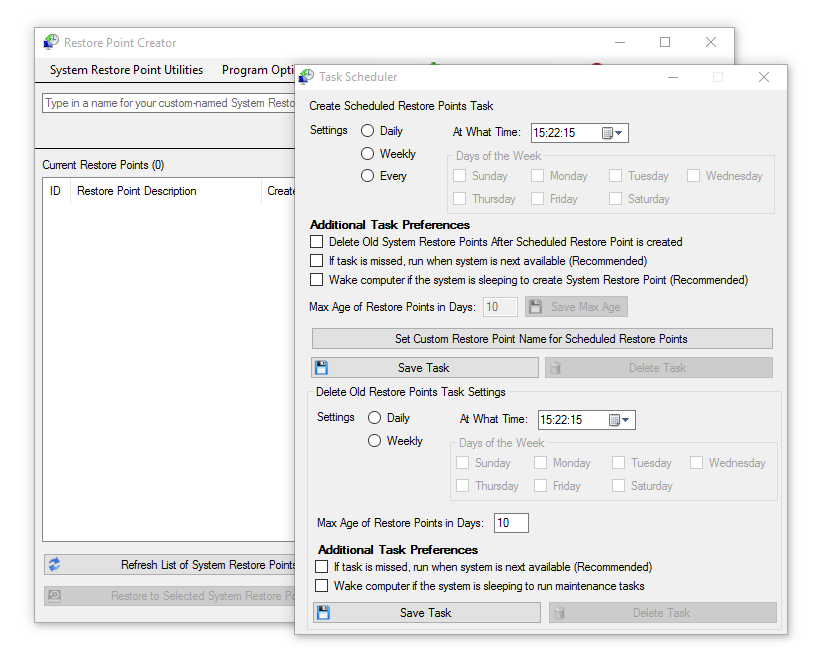Open System Restore Point Utilities menu

click(x=126, y=70)
